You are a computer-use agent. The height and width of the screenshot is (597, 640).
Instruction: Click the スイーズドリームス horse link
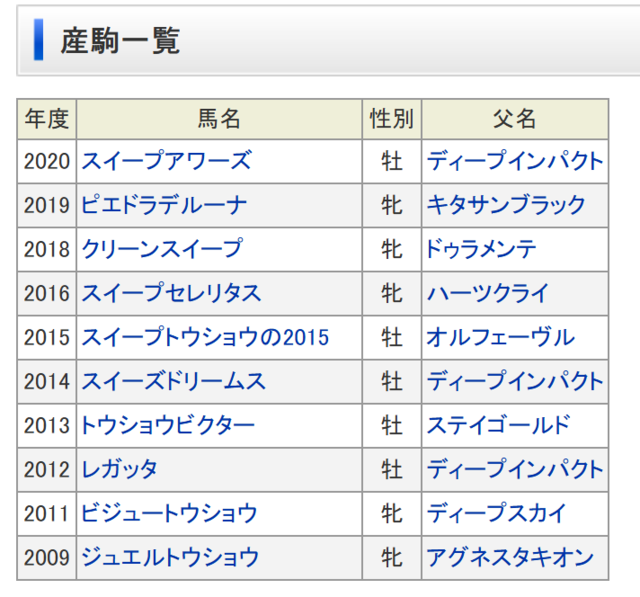click(174, 381)
